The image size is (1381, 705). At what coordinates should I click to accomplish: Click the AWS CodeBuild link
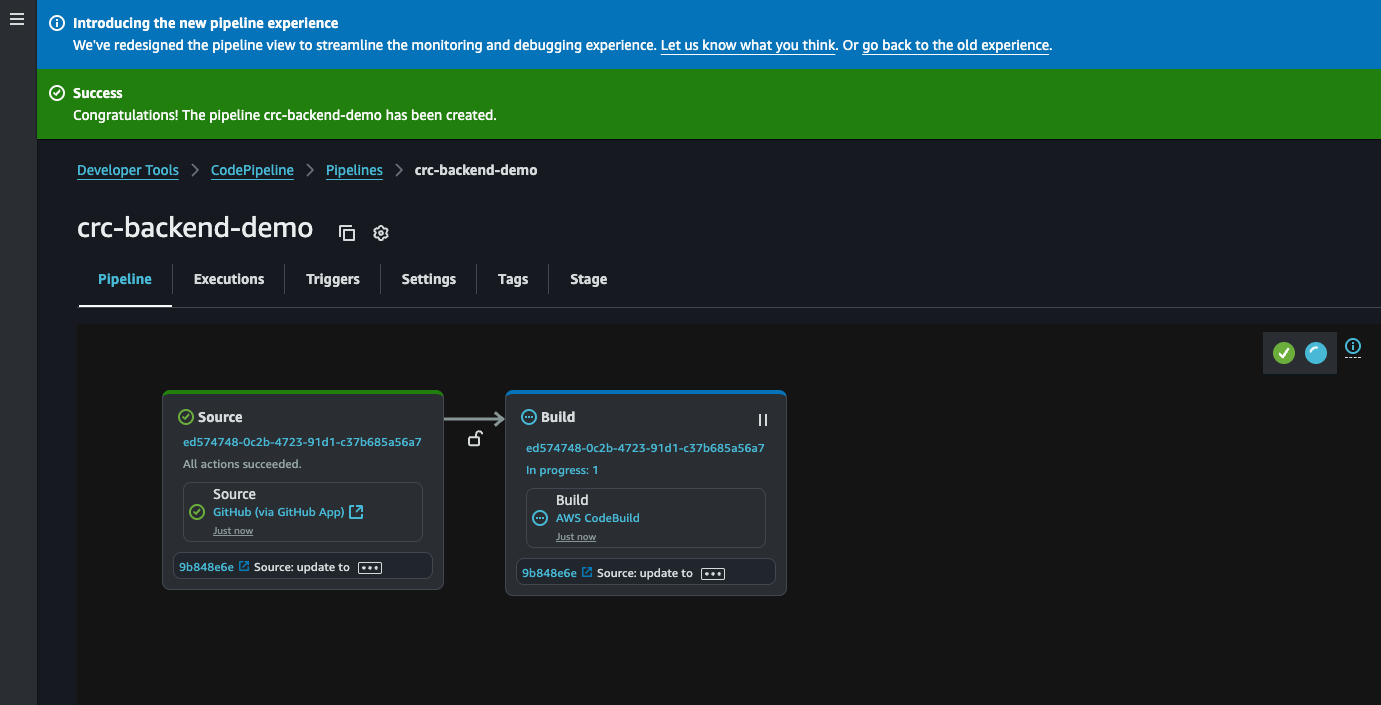597,518
